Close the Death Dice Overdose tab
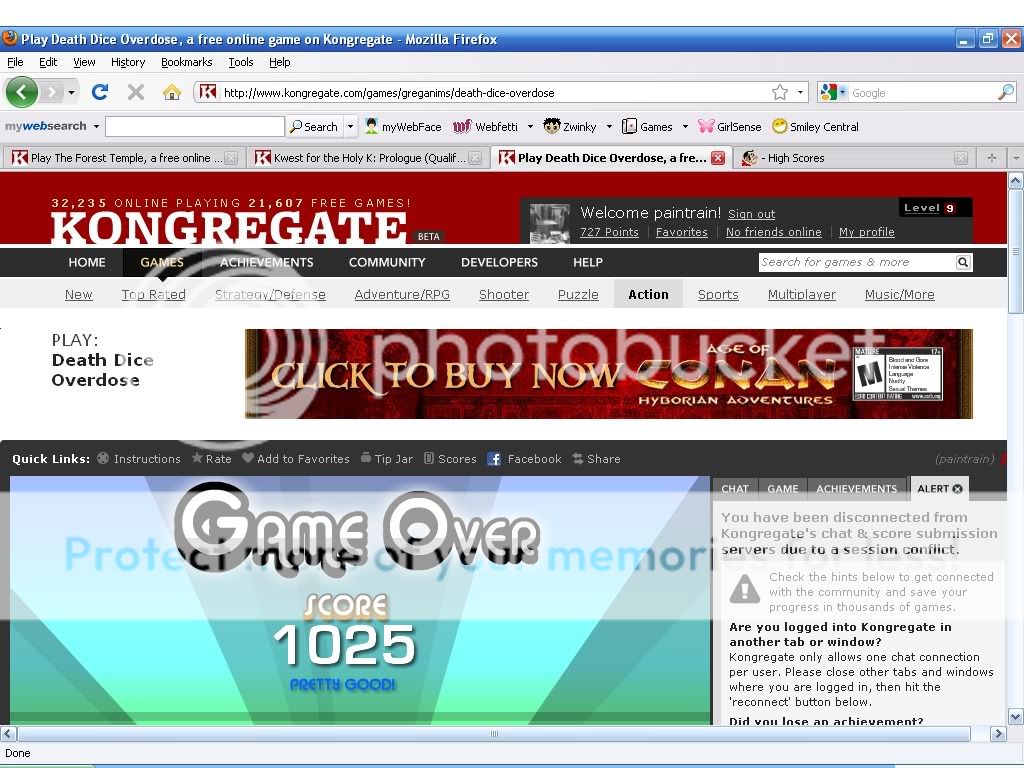The width and height of the screenshot is (1024, 768). 718,157
